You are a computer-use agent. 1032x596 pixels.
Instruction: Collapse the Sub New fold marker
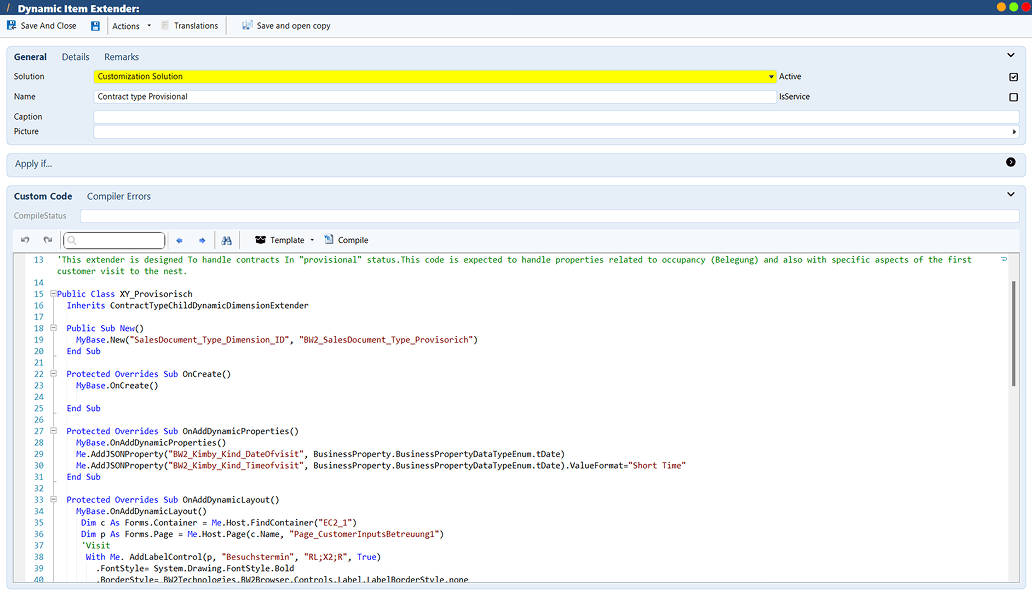53,328
